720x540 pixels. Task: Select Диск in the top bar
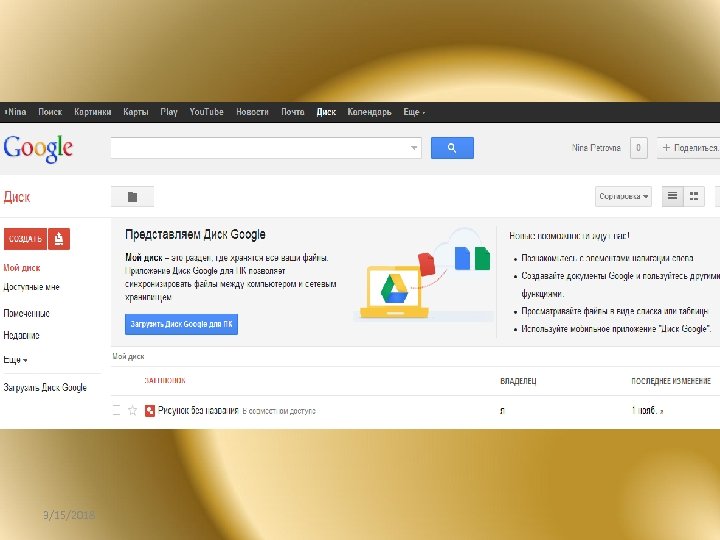(326, 112)
